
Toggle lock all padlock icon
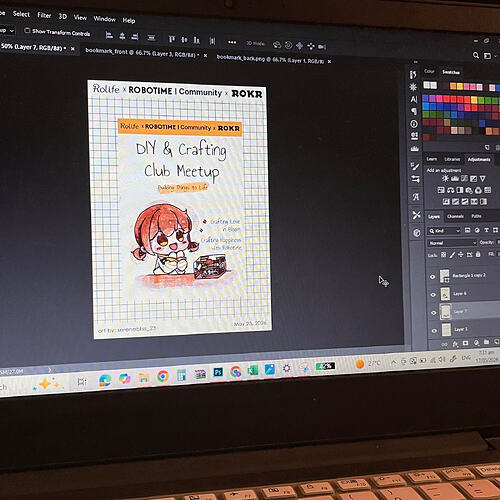click(478, 254)
